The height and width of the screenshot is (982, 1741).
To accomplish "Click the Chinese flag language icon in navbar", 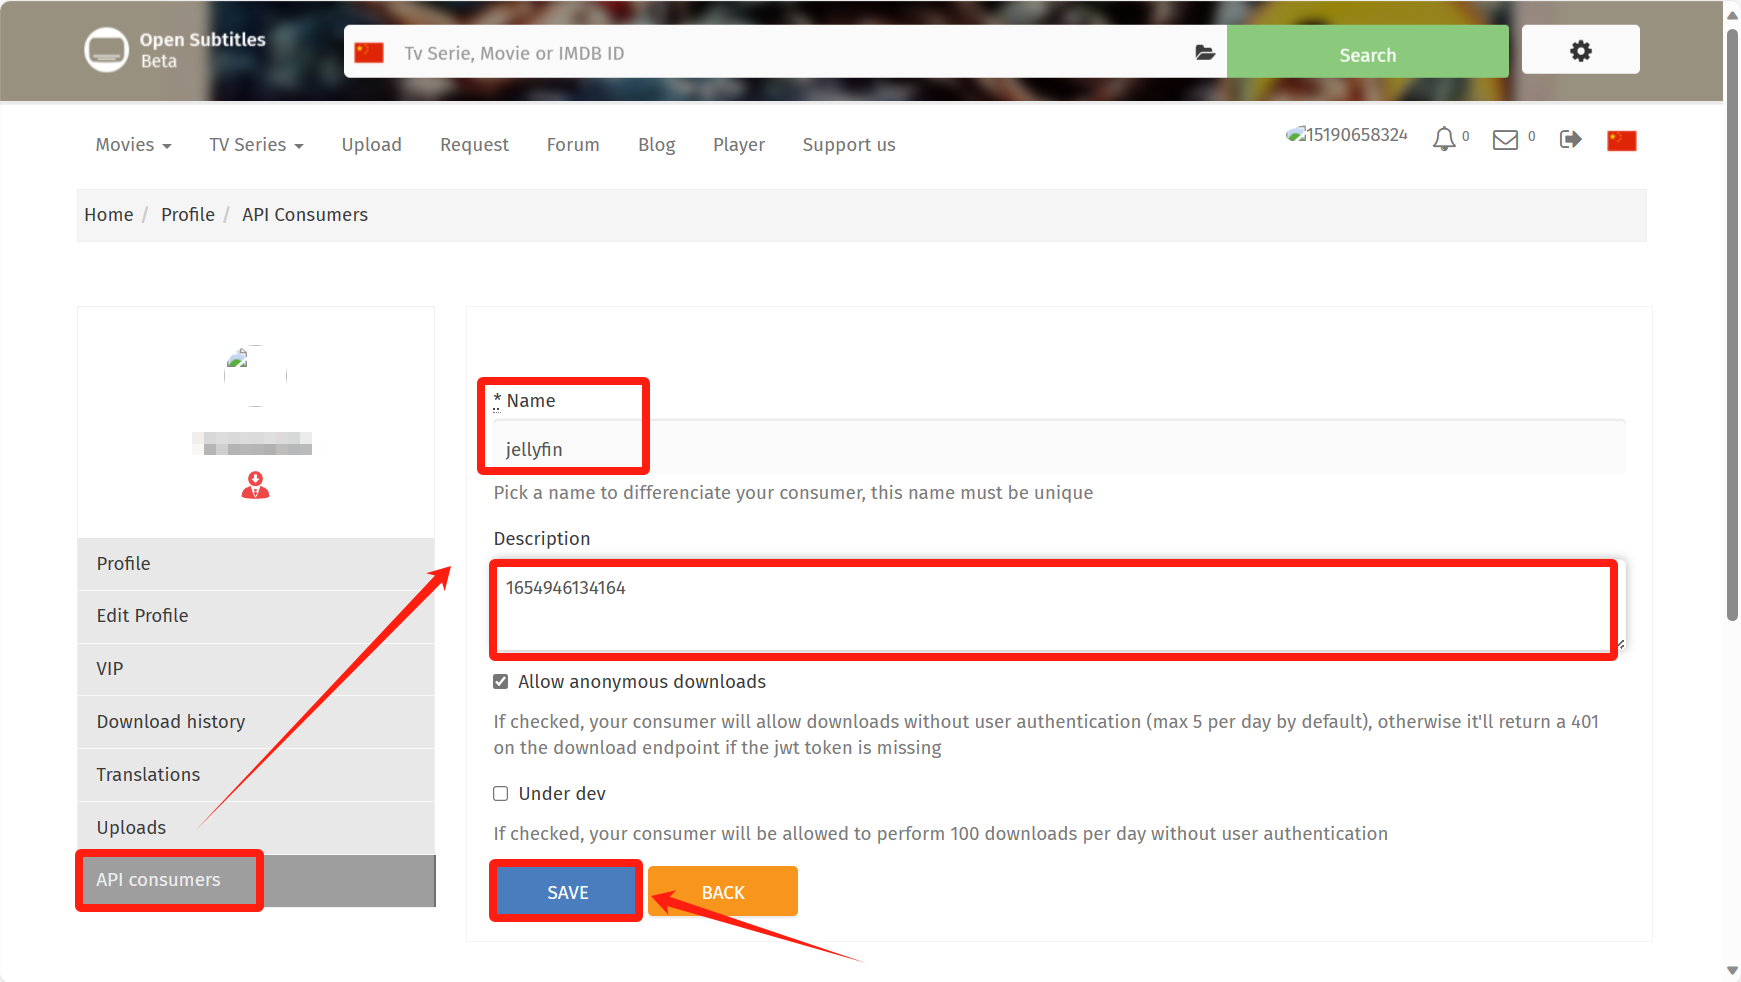I will pos(1621,141).
